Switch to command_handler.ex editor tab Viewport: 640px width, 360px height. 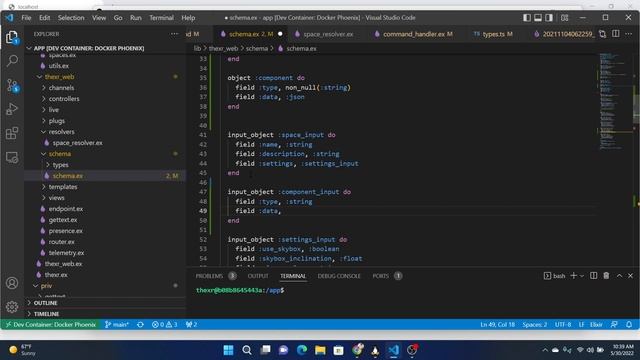click(413, 34)
